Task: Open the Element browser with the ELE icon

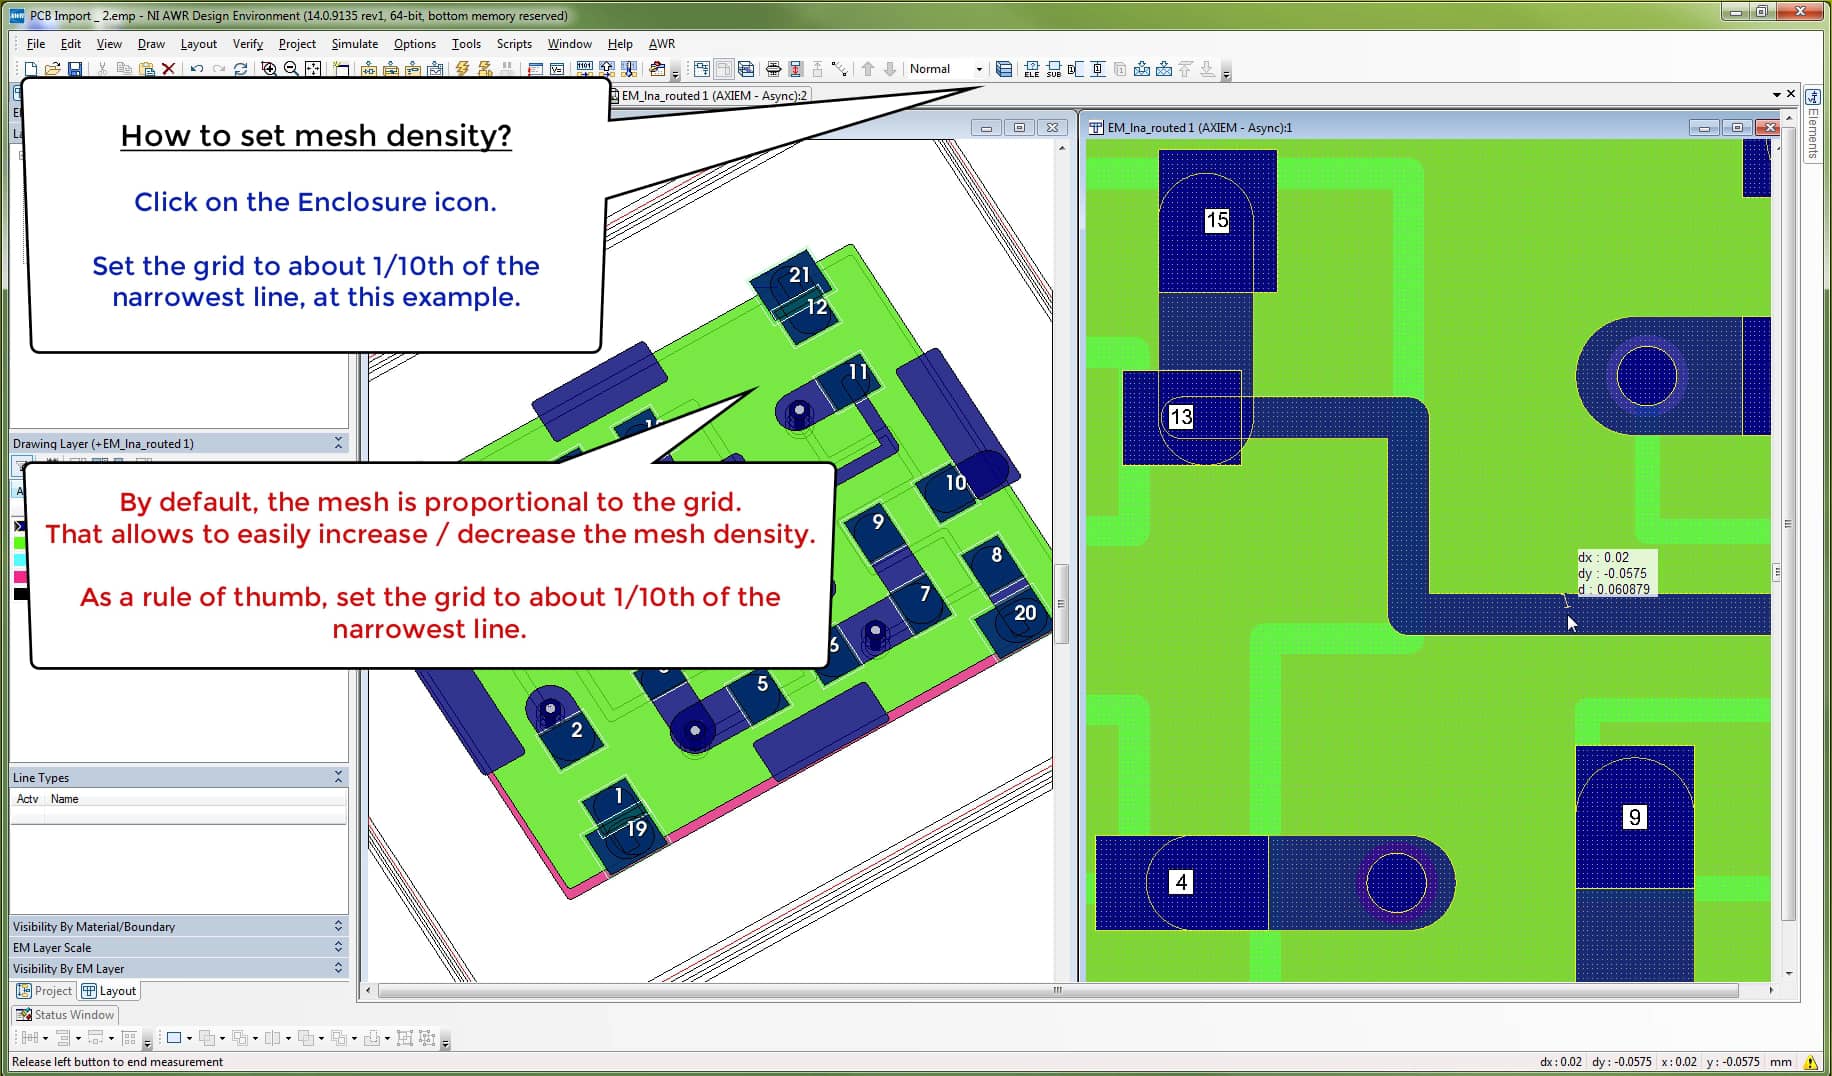Action: pyautogui.click(x=1031, y=70)
